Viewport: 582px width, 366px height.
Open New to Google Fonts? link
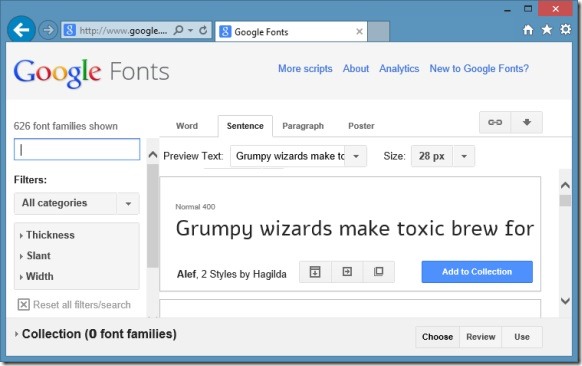click(x=479, y=69)
